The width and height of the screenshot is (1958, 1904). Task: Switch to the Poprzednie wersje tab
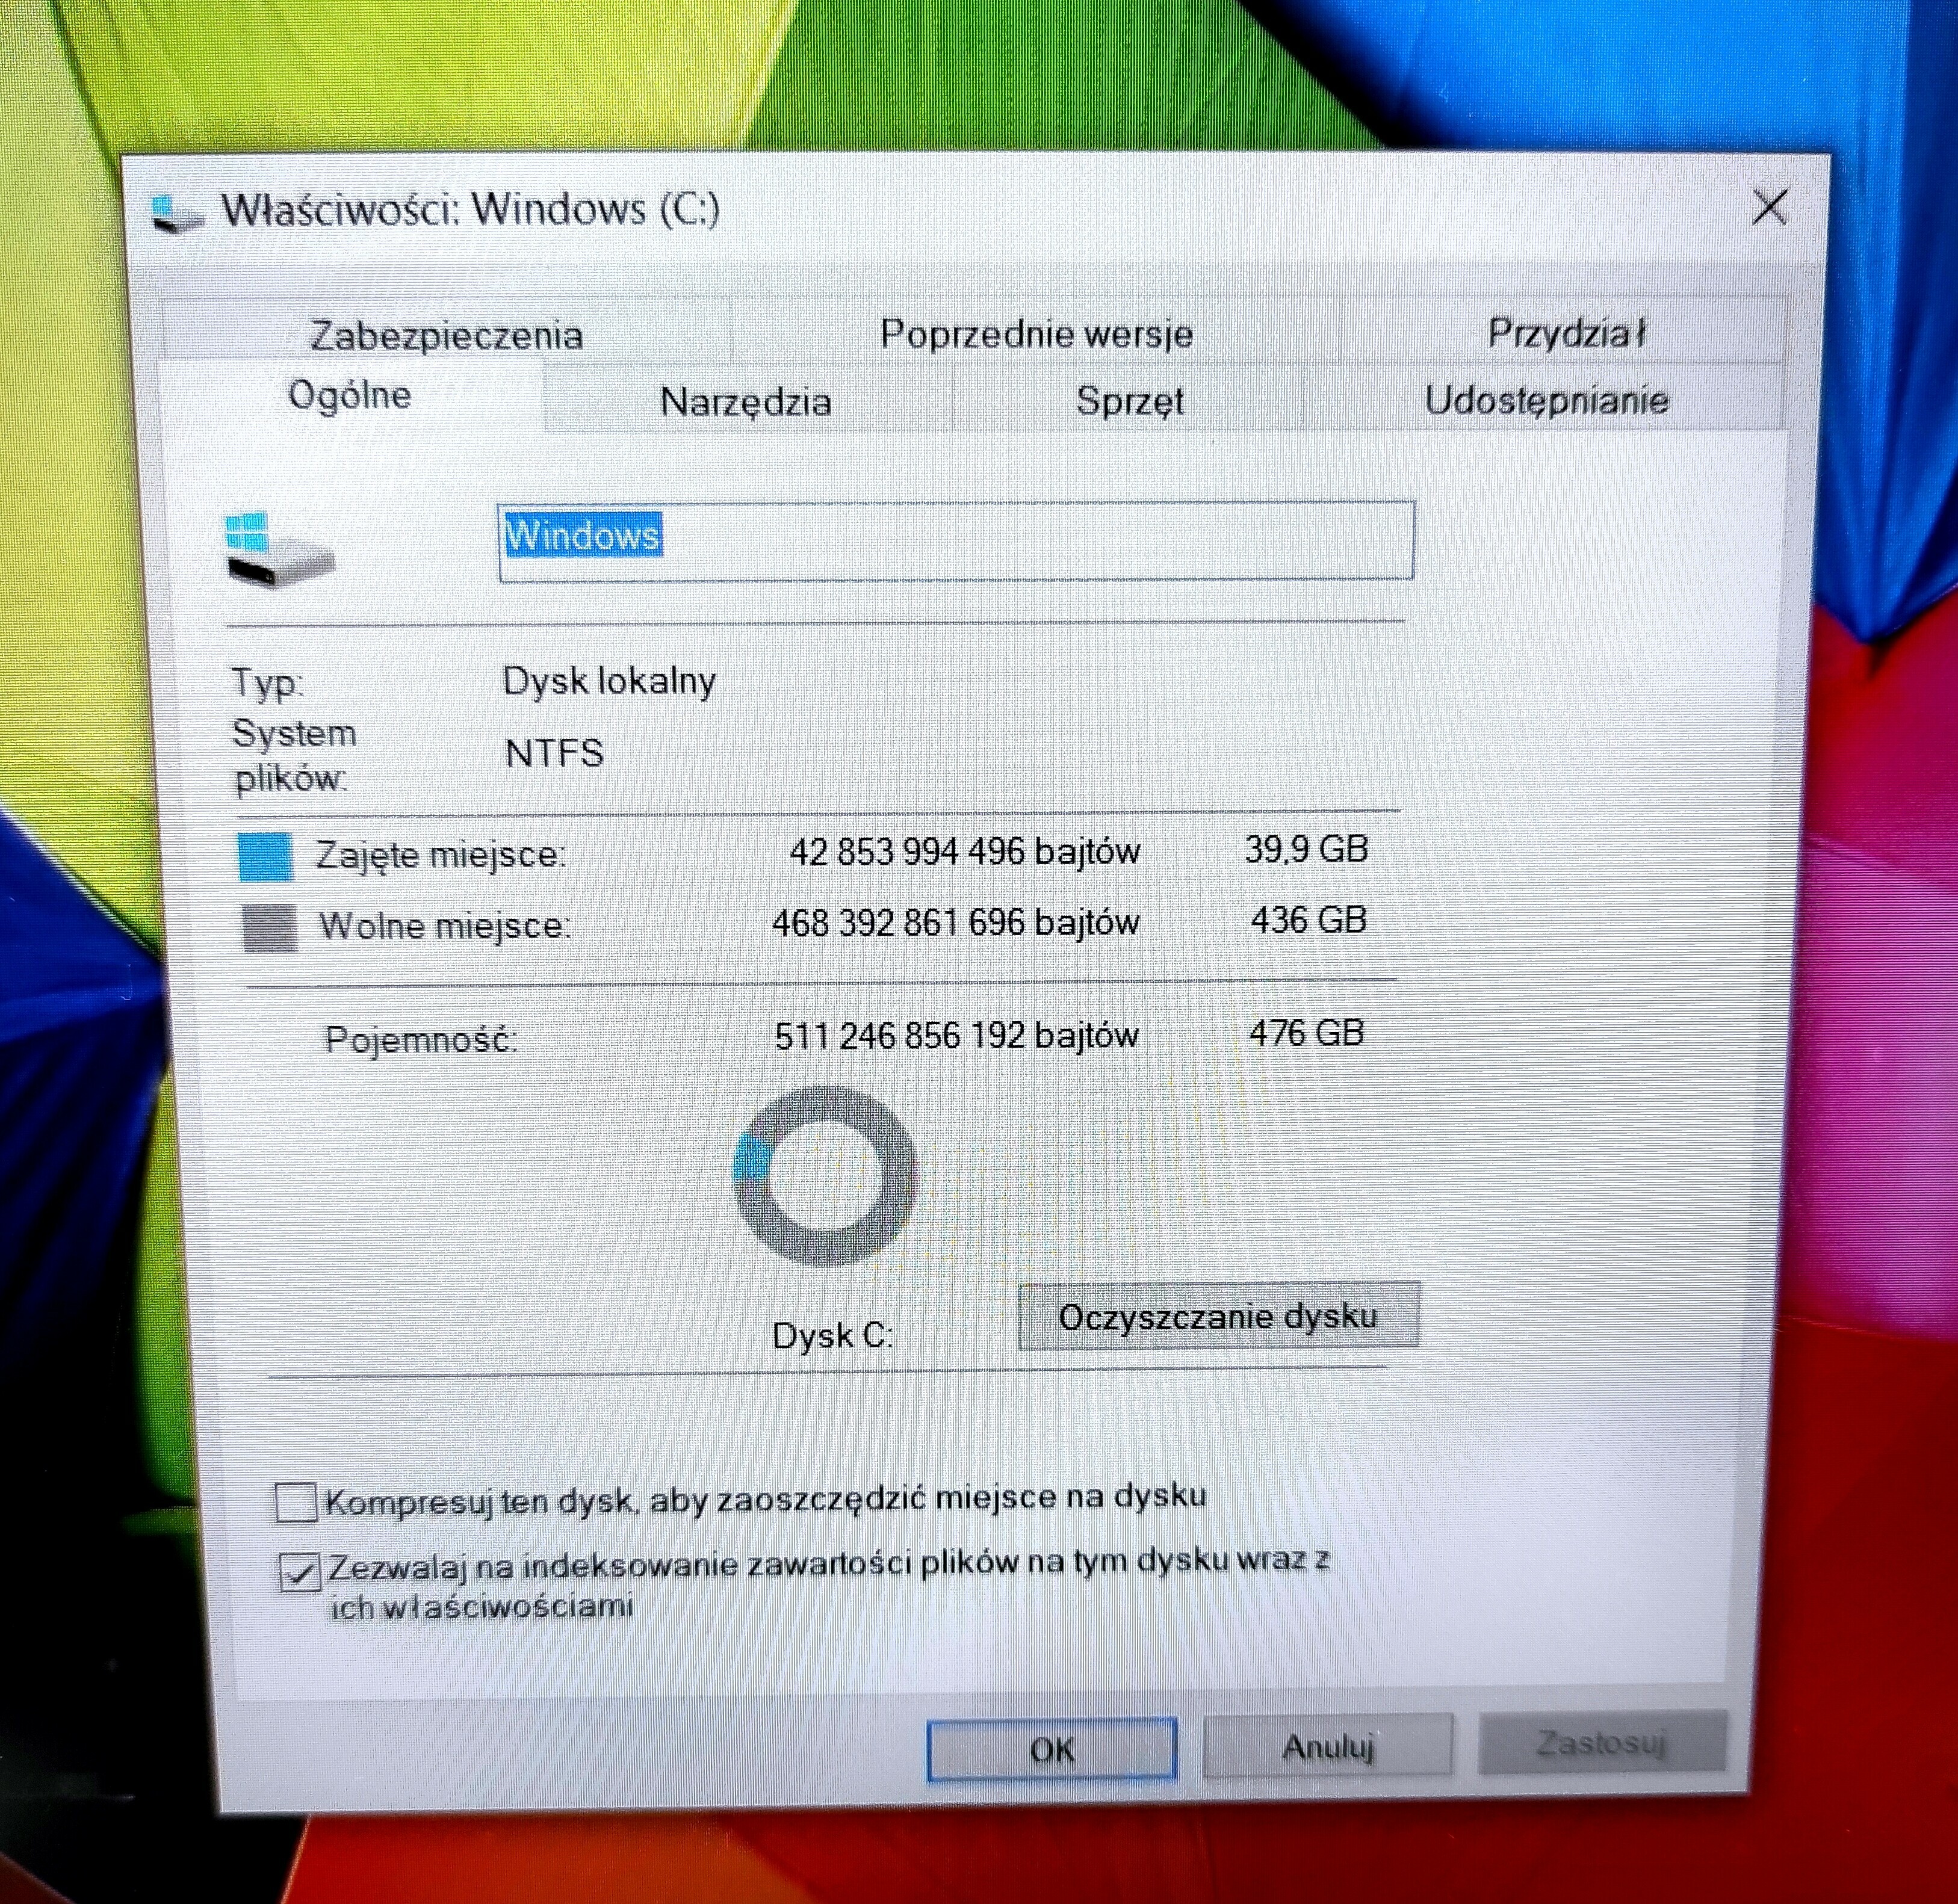1036,333
